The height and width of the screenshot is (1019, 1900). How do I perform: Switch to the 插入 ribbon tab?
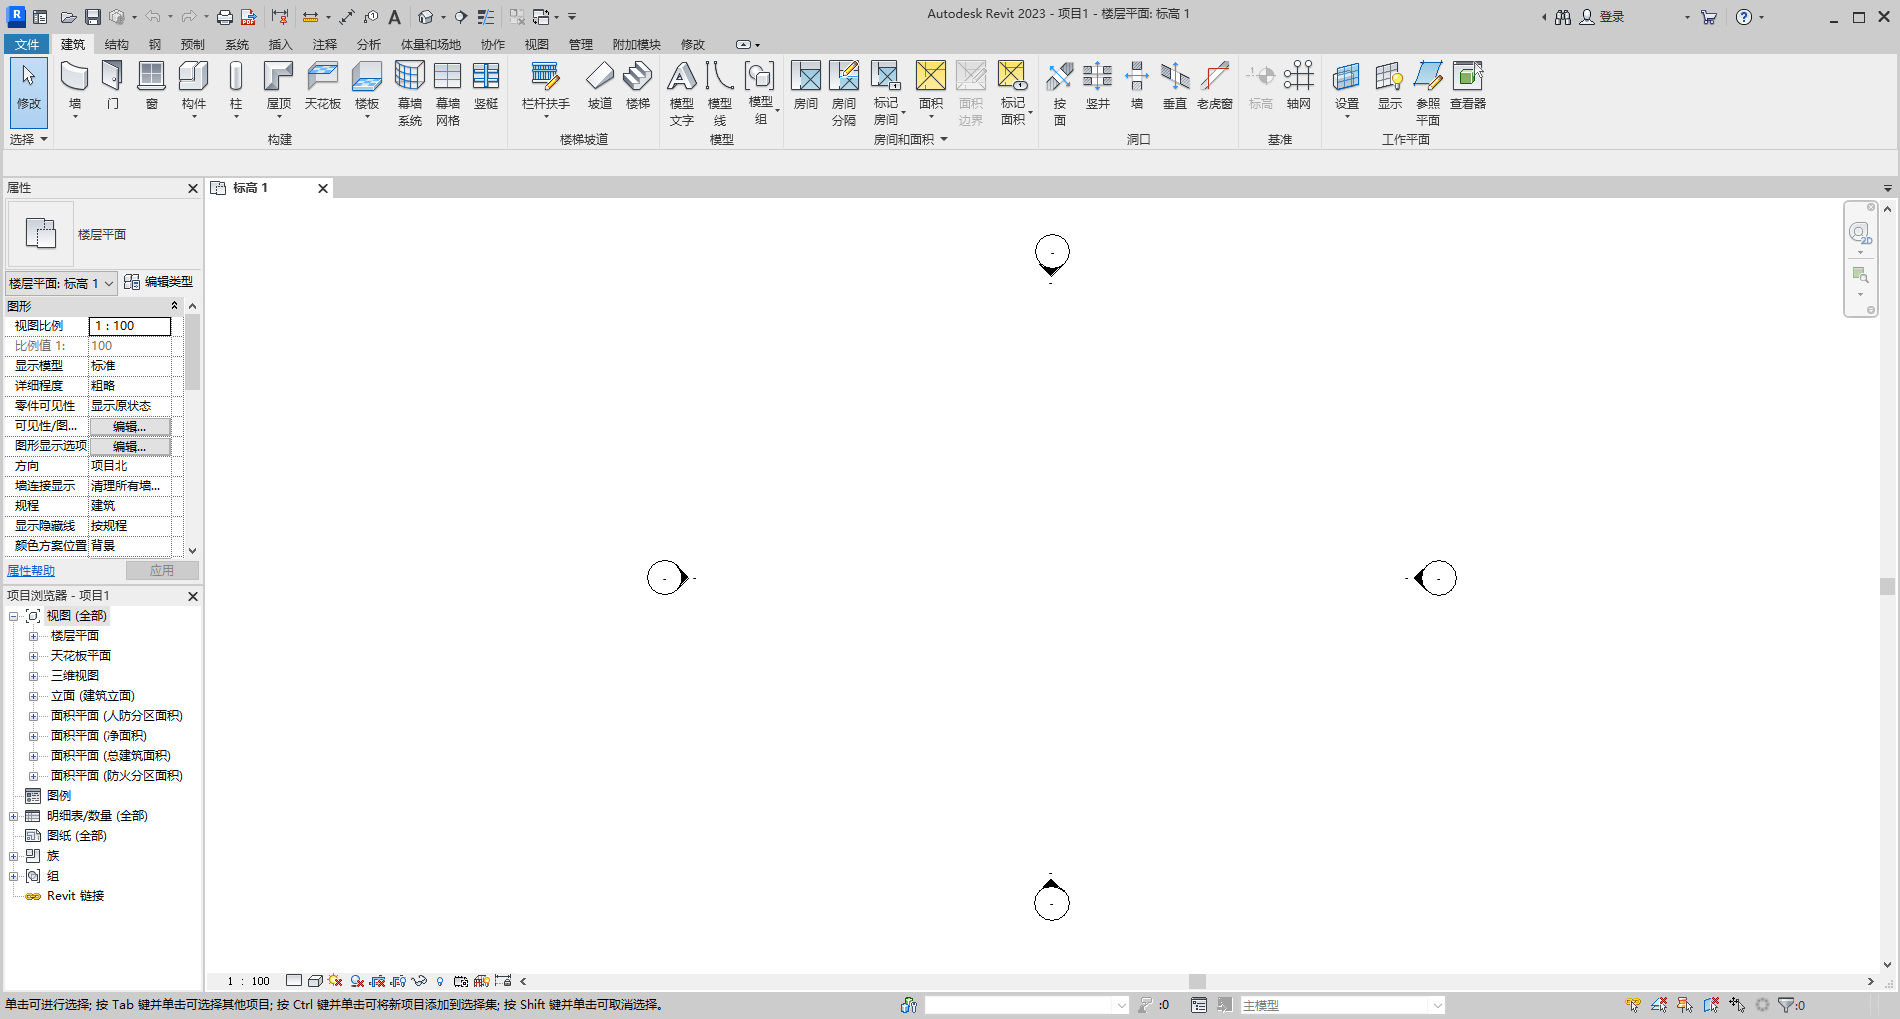coord(279,44)
